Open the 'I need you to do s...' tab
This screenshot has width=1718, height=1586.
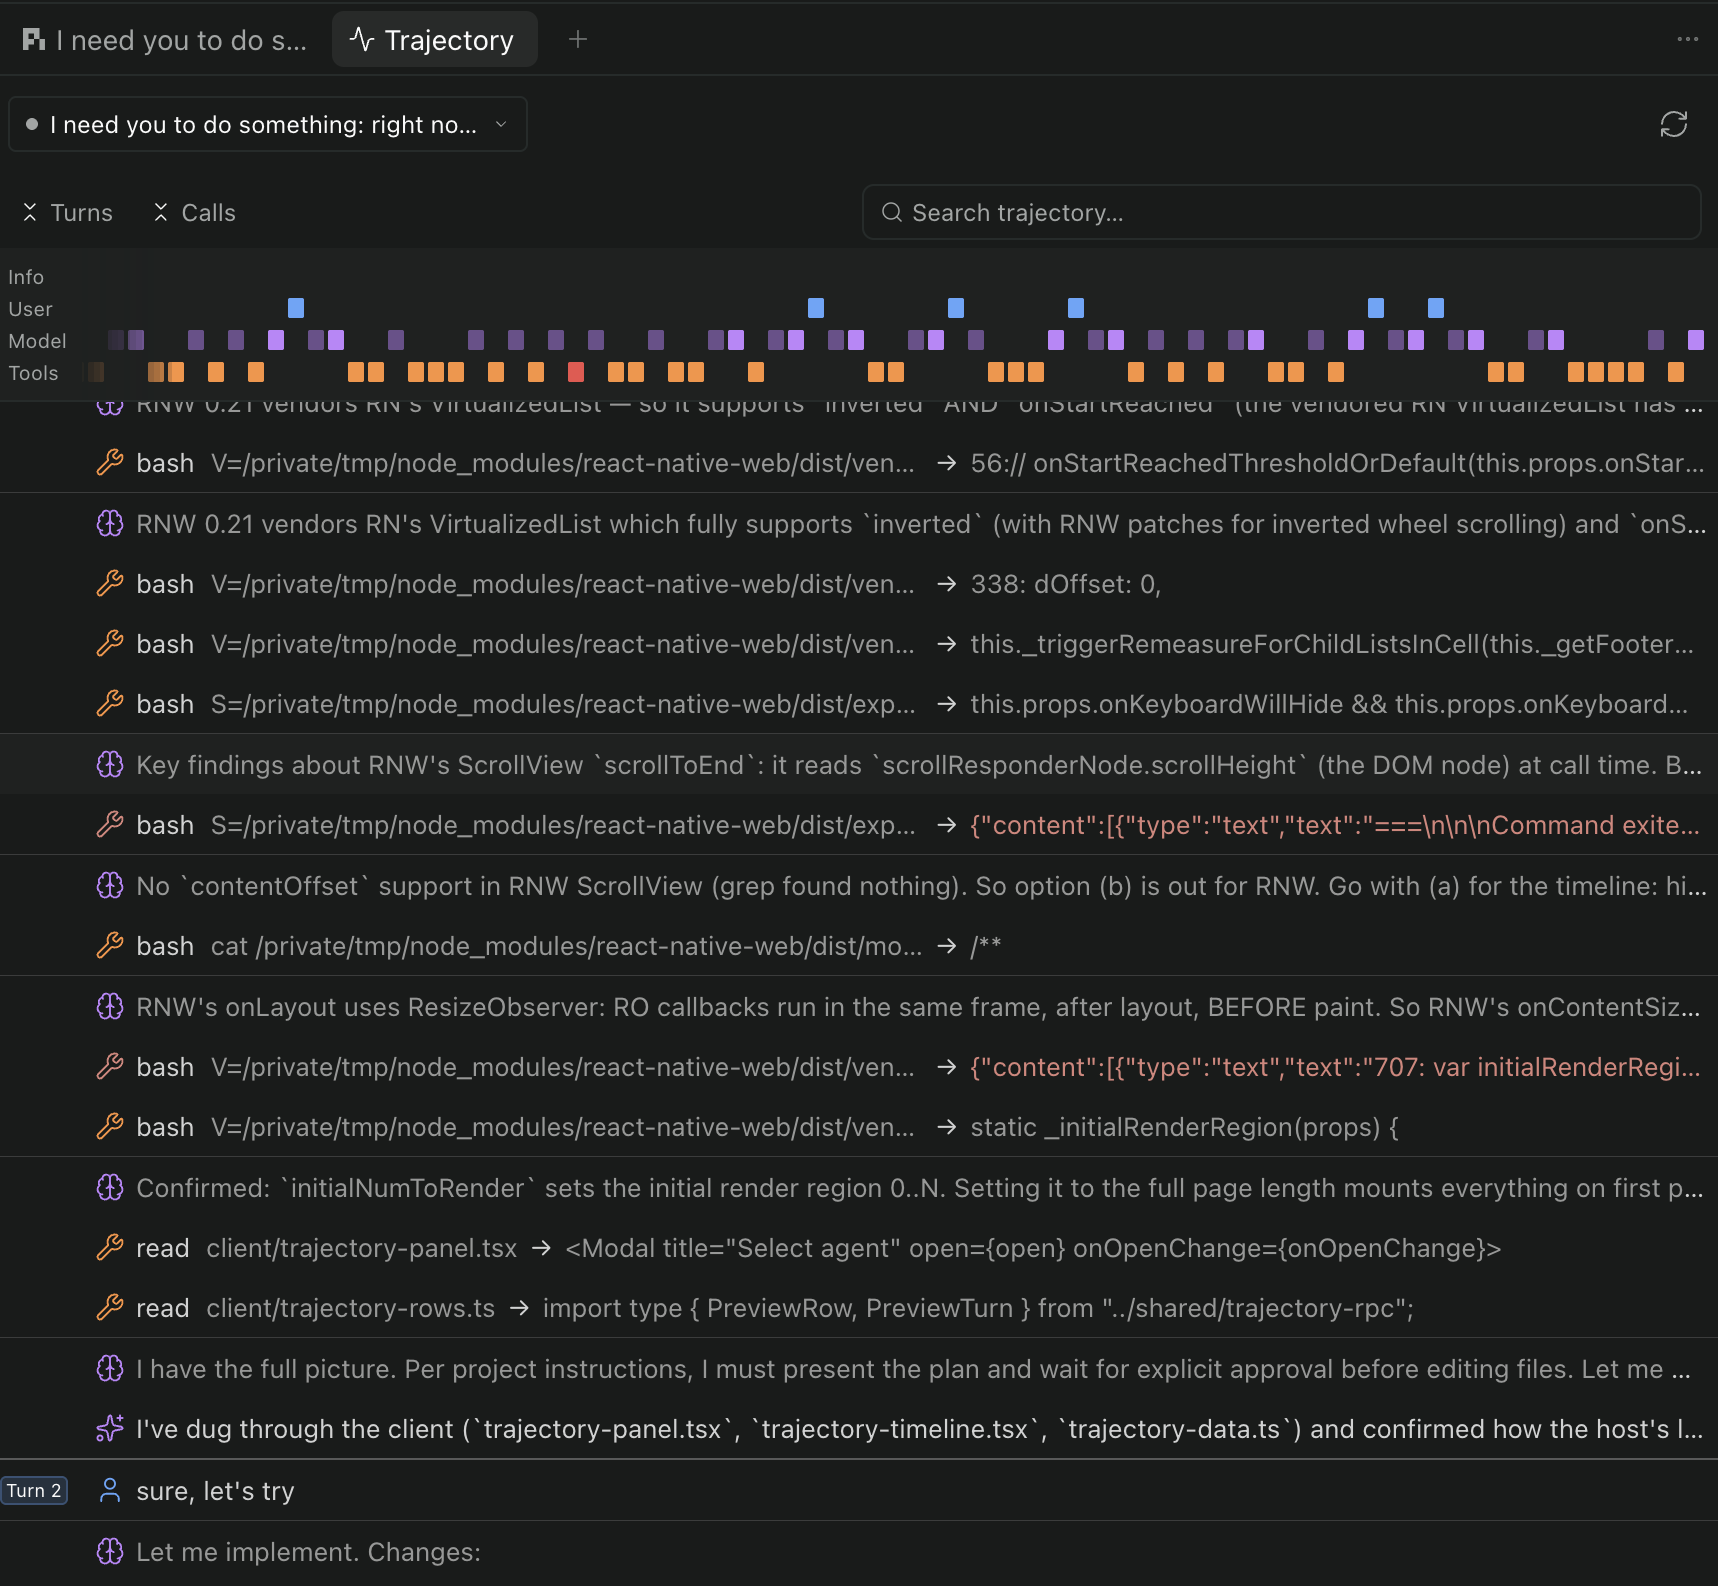tap(165, 40)
